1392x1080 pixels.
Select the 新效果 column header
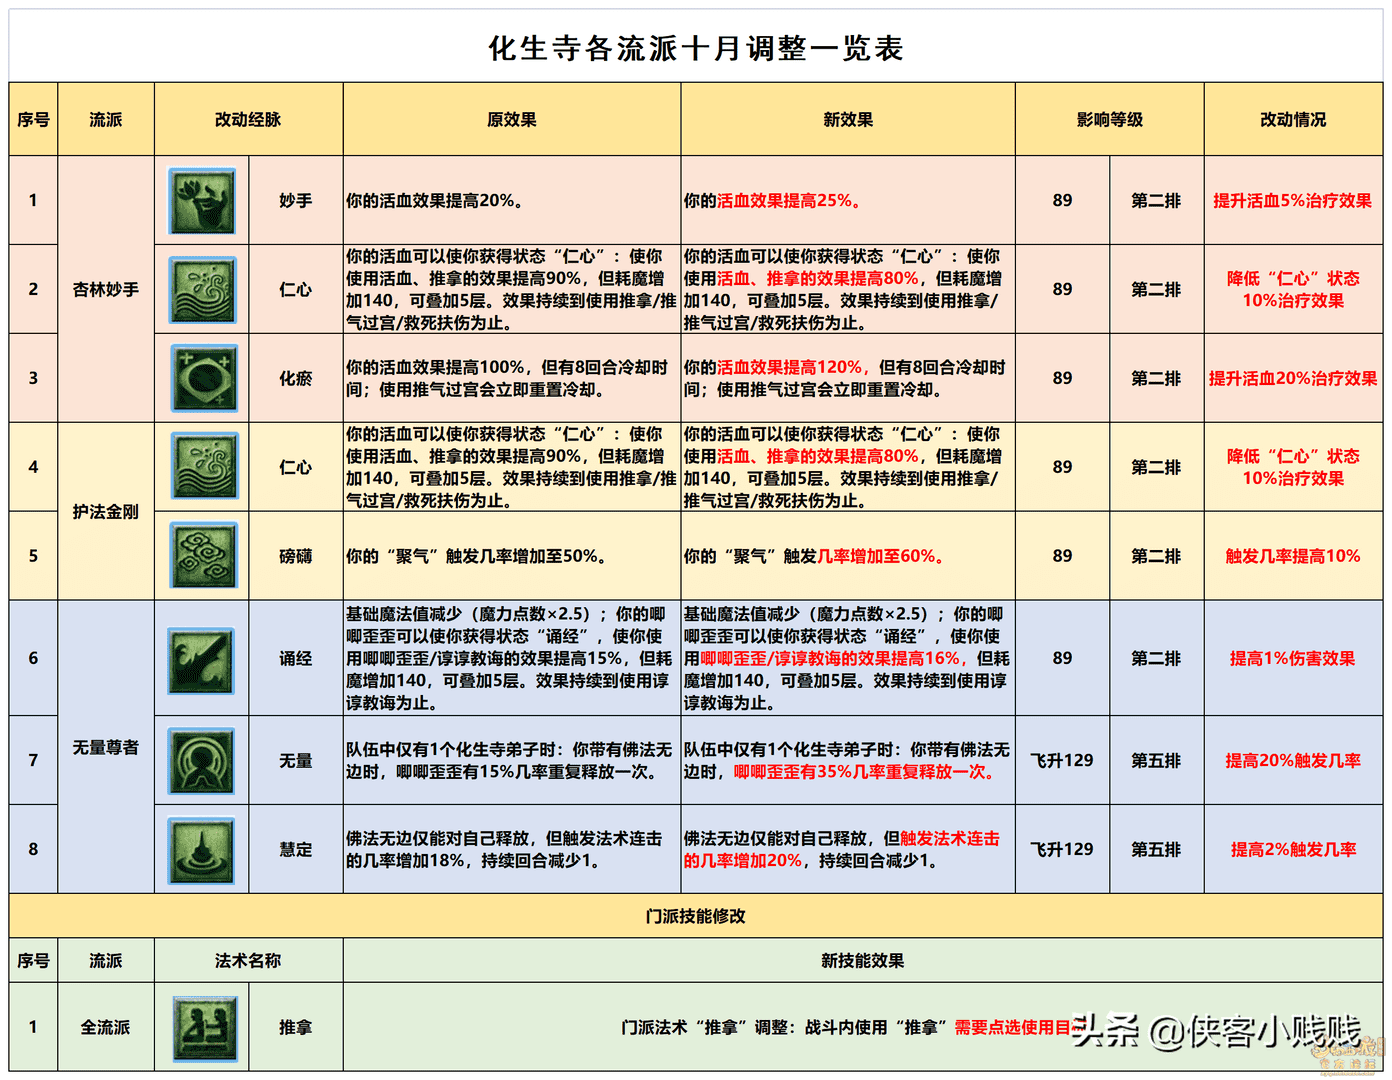click(x=848, y=119)
